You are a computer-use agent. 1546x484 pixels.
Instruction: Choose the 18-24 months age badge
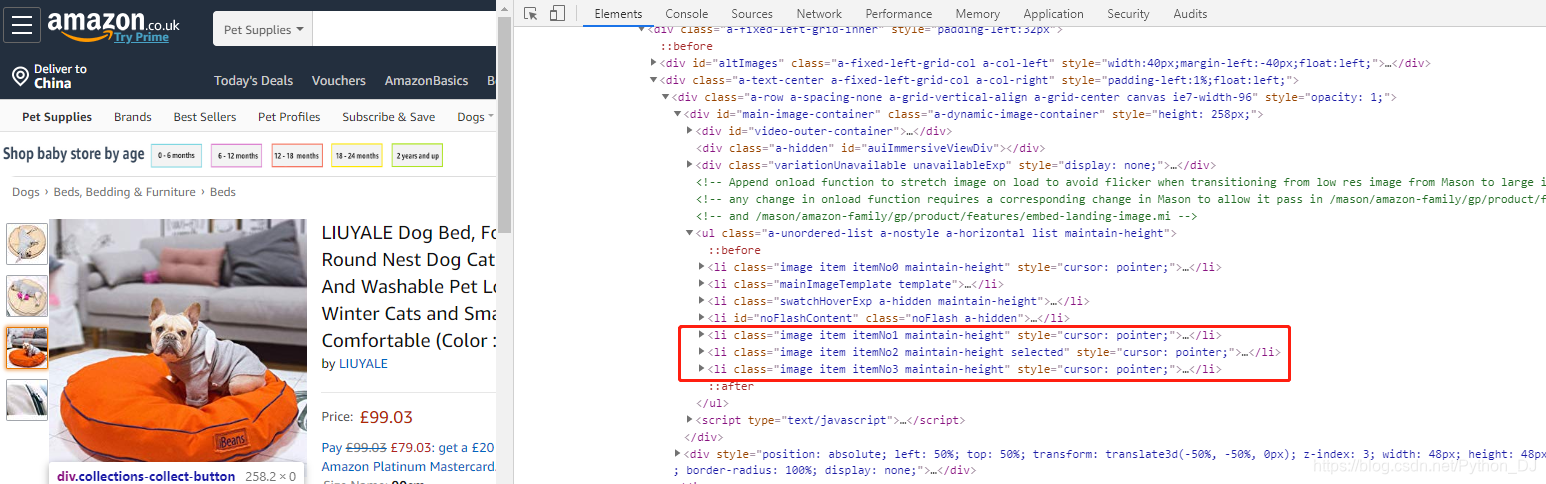[357, 156]
